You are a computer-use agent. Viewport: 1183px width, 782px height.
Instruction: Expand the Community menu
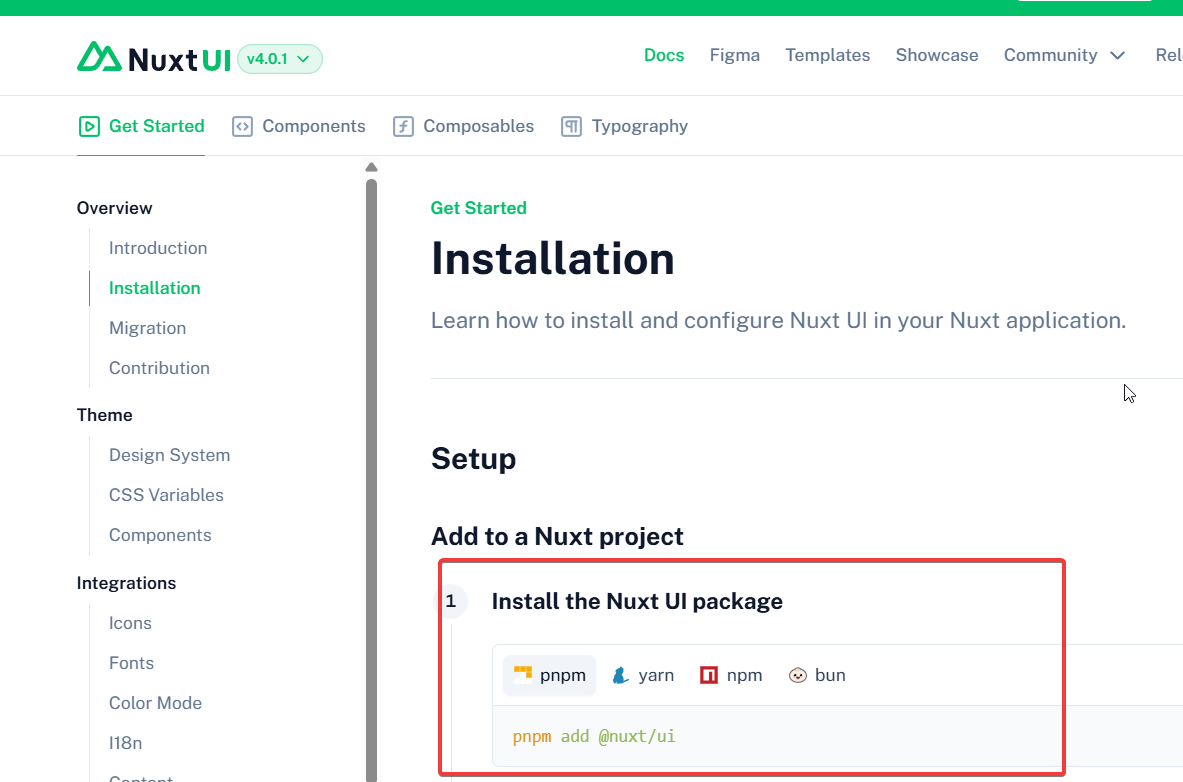[1063, 55]
